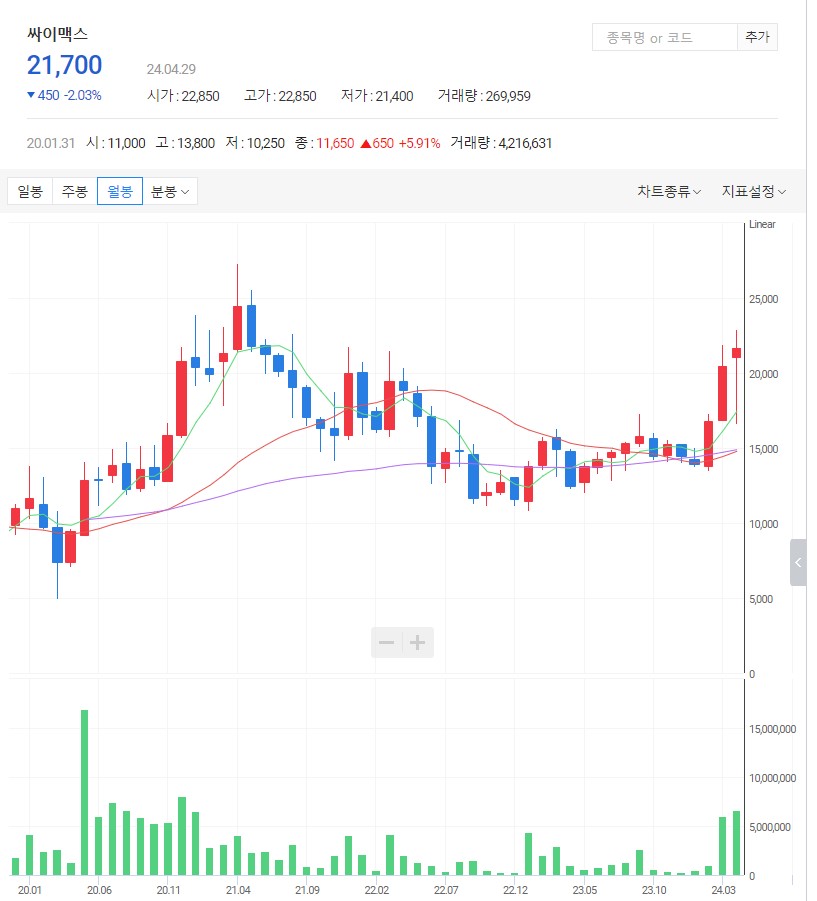Viewport: 817px width, 901px height.
Task: Click the 싸이맥스 stock name
Action: pyautogui.click(x=58, y=34)
